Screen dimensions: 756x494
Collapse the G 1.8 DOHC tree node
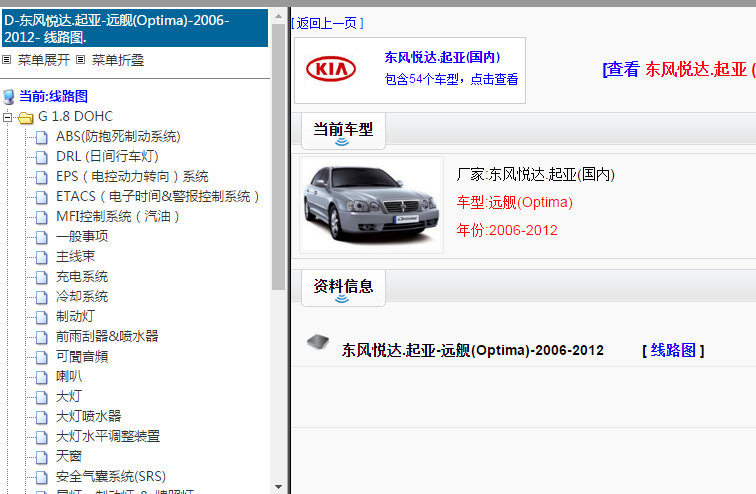[x=7, y=117]
